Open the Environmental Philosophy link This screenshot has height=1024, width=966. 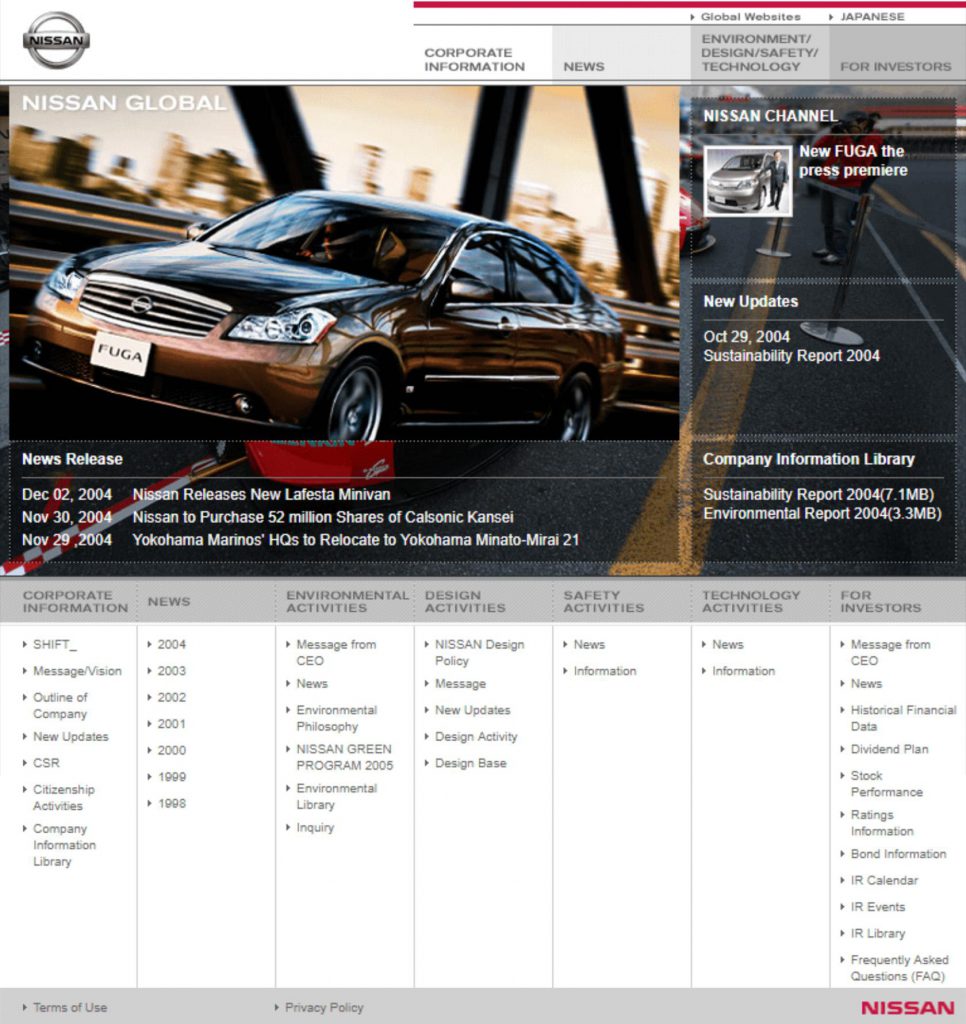click(336, 718)
